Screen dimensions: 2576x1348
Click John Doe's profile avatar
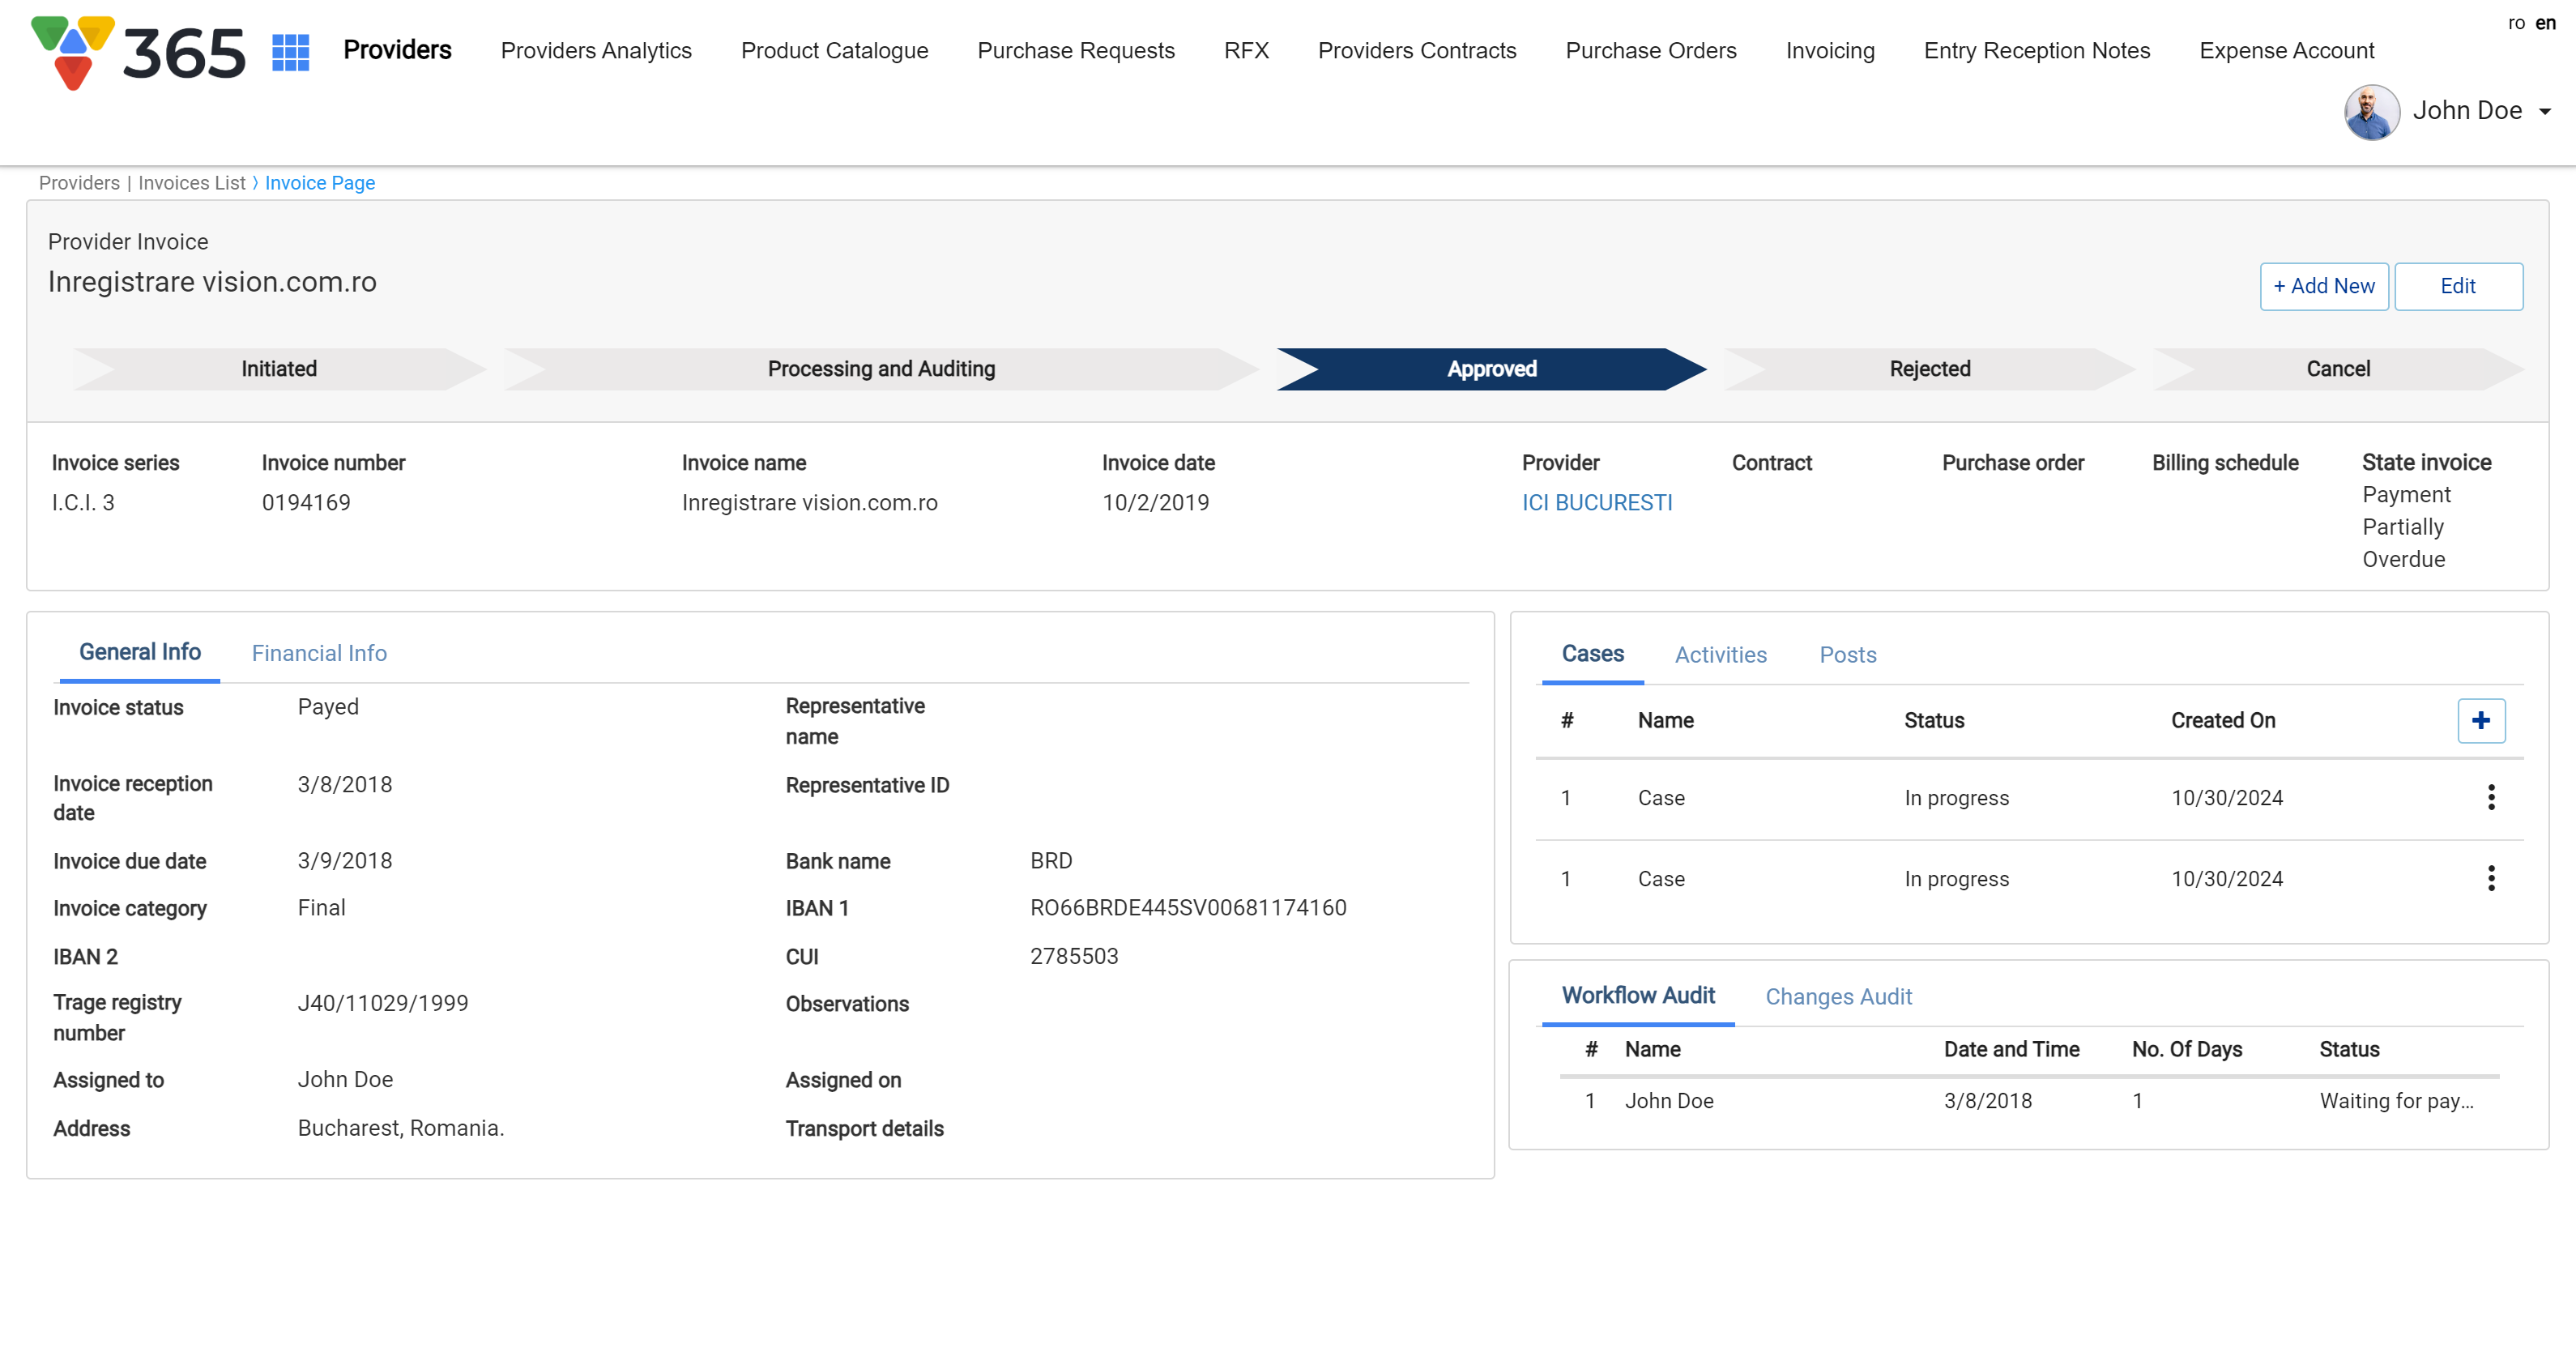click(2371, 111)
